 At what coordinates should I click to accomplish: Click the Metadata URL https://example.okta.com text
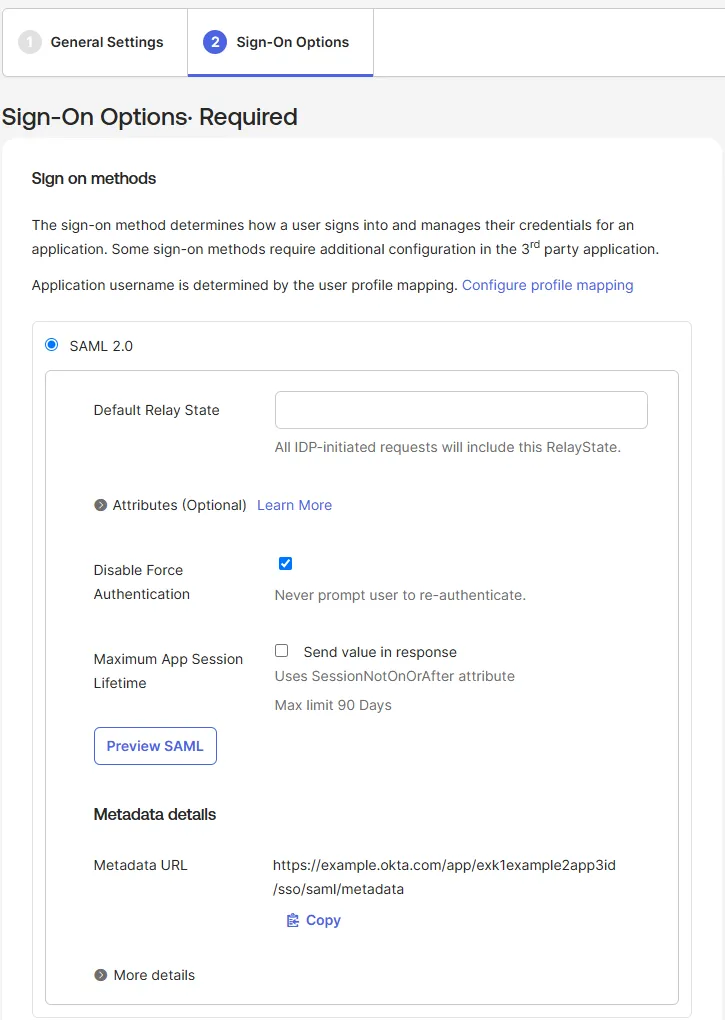point(444,877)
